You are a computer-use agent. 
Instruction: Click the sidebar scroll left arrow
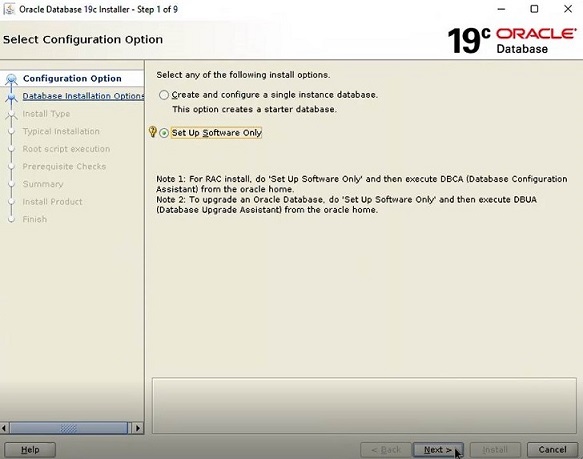point(4,428)
